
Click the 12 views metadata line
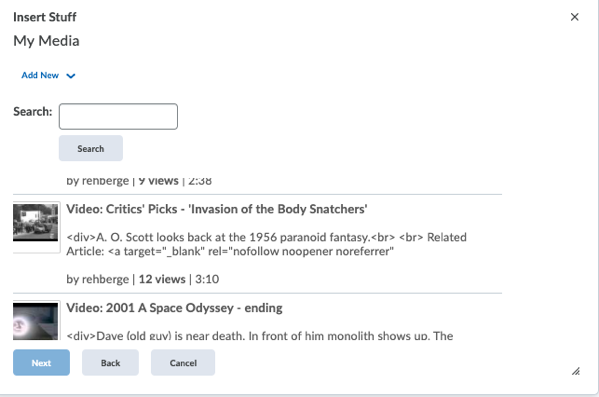pyautogui.click(x=142, y=279)
